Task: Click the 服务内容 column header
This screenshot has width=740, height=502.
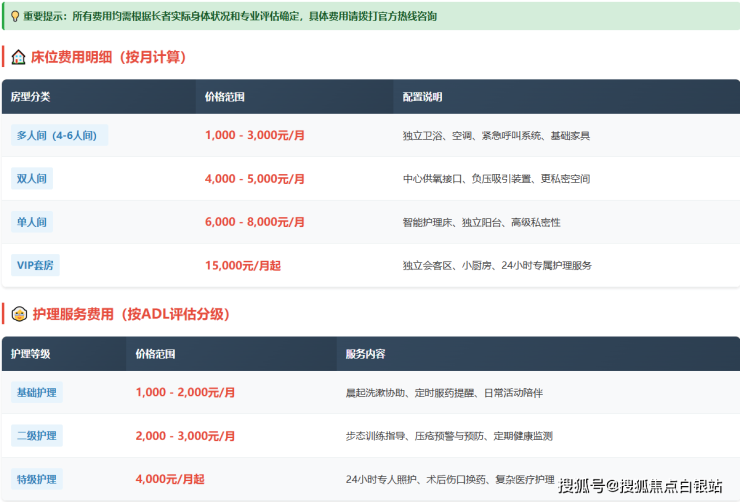Action: coord(365,354)
